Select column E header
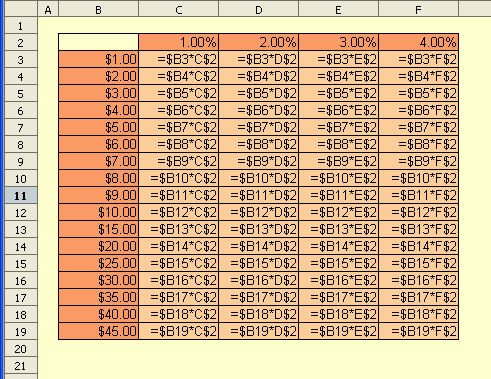Viewport: 491px width, 379px height. pyautogui.click(x=339, y=10)
